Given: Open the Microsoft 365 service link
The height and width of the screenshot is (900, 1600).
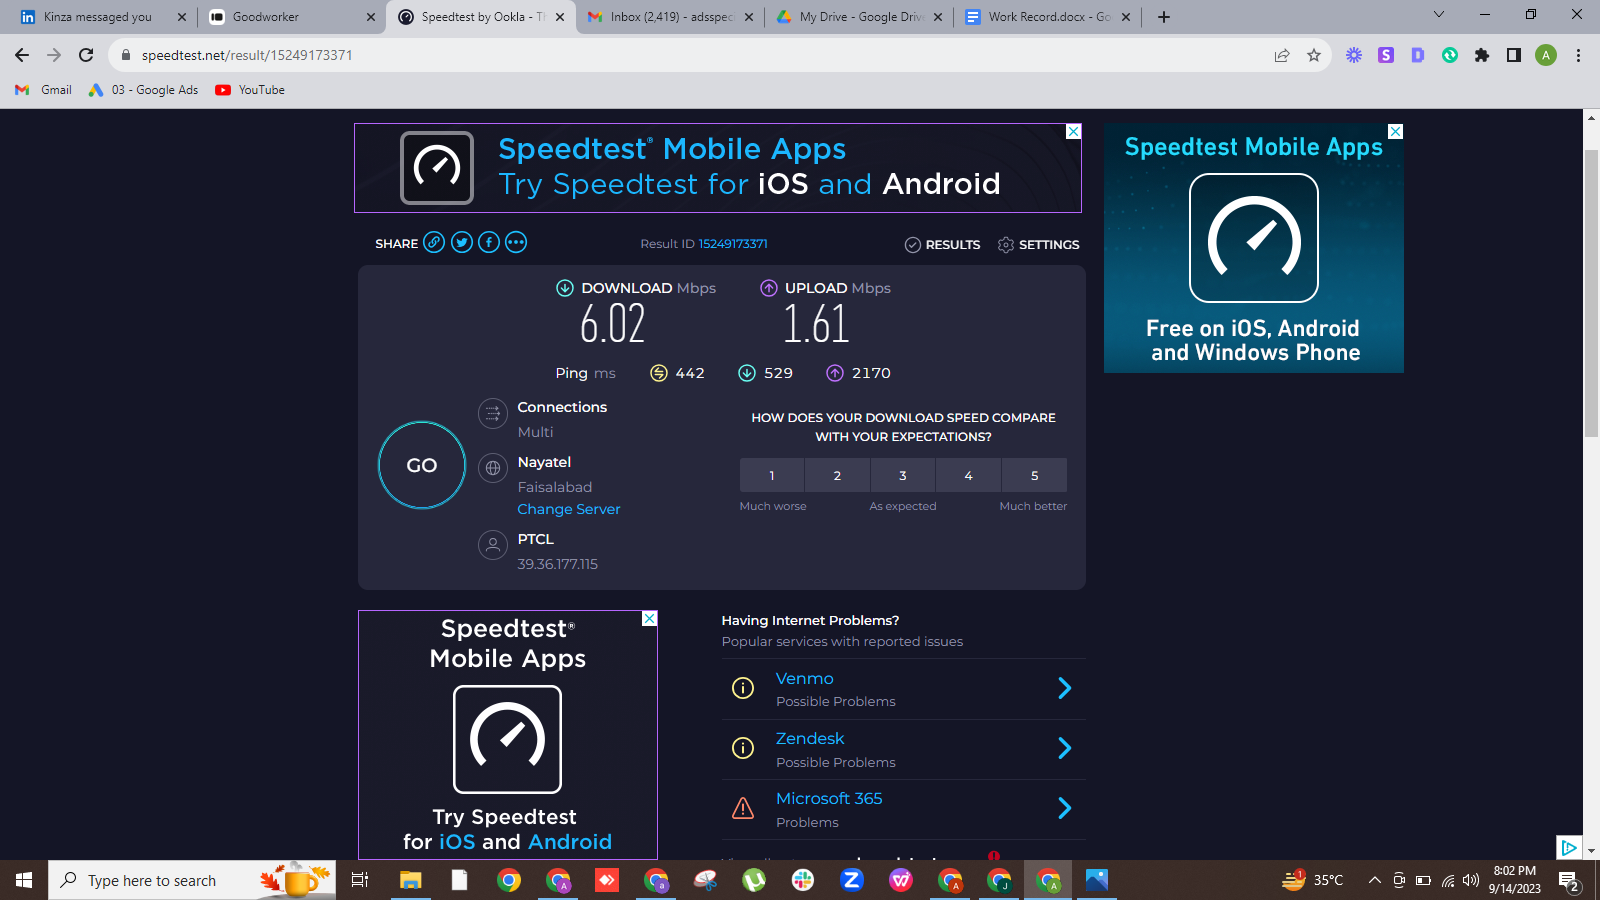Looking at the screenshot, I should point(829,798).
